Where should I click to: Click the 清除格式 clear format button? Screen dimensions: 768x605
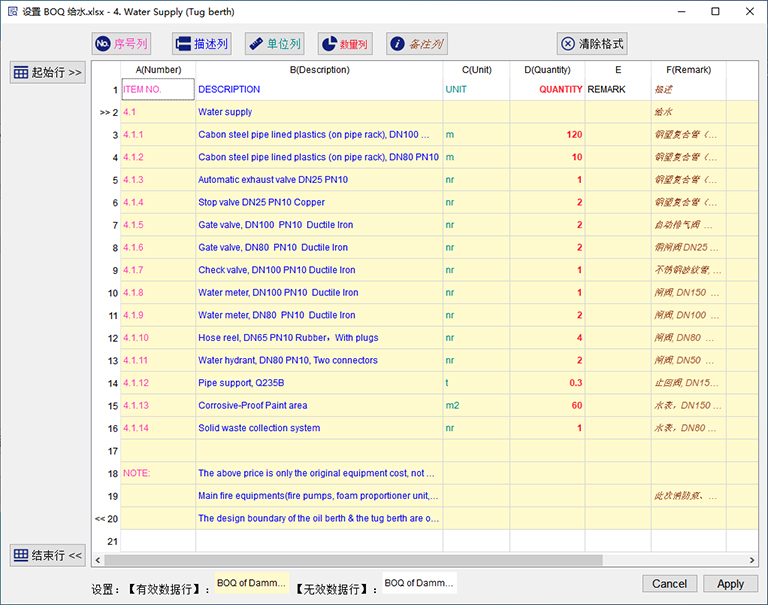[592, 44]
